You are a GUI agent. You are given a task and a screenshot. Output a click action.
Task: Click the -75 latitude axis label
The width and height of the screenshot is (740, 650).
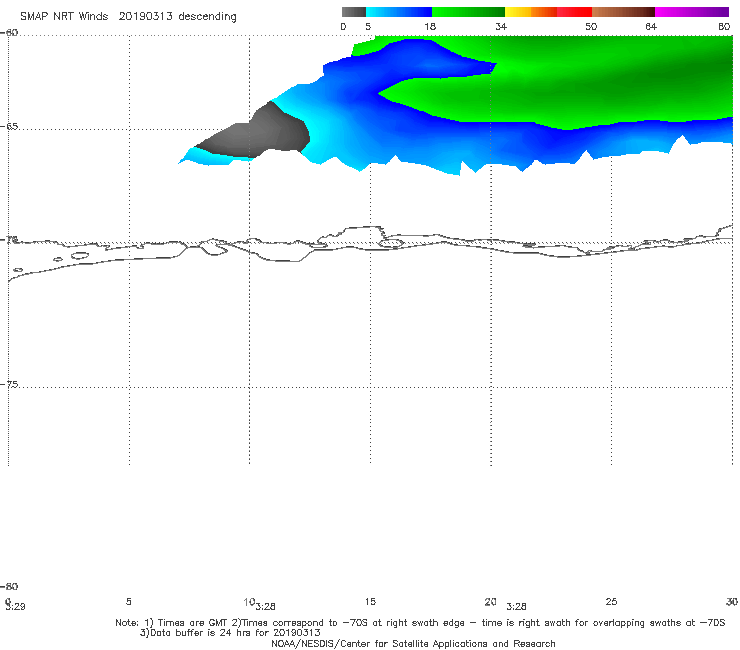9,384
